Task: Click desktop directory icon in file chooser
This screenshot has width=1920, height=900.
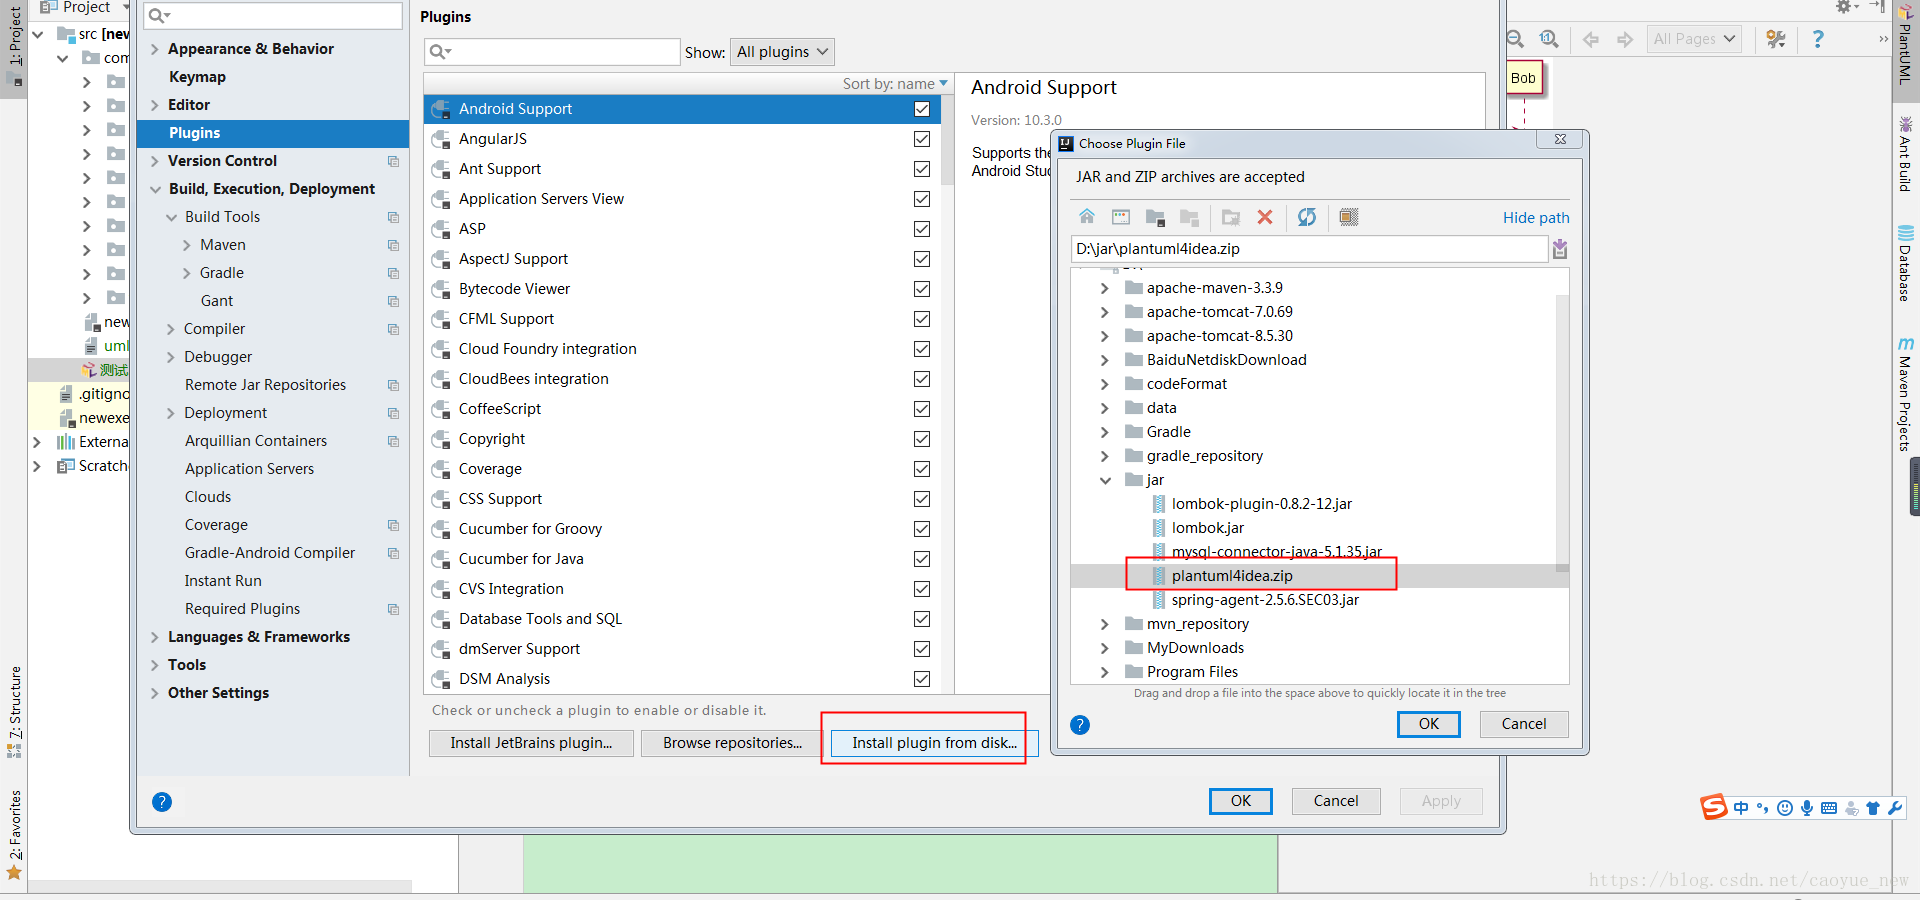Action: 1121,217
